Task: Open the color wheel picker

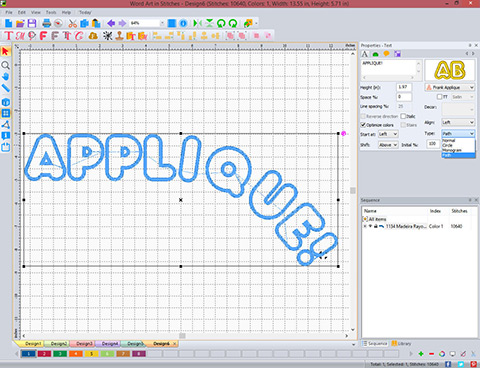Action: coord(442,354)
